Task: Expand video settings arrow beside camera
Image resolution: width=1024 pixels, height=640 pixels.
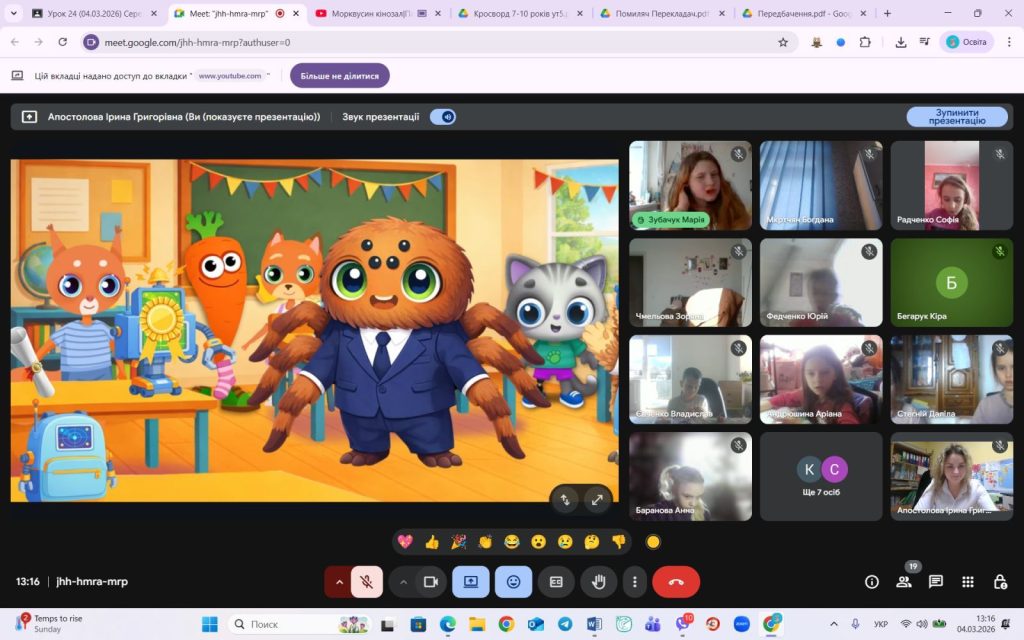Action: pyautogui.click(x=403, y=582)
